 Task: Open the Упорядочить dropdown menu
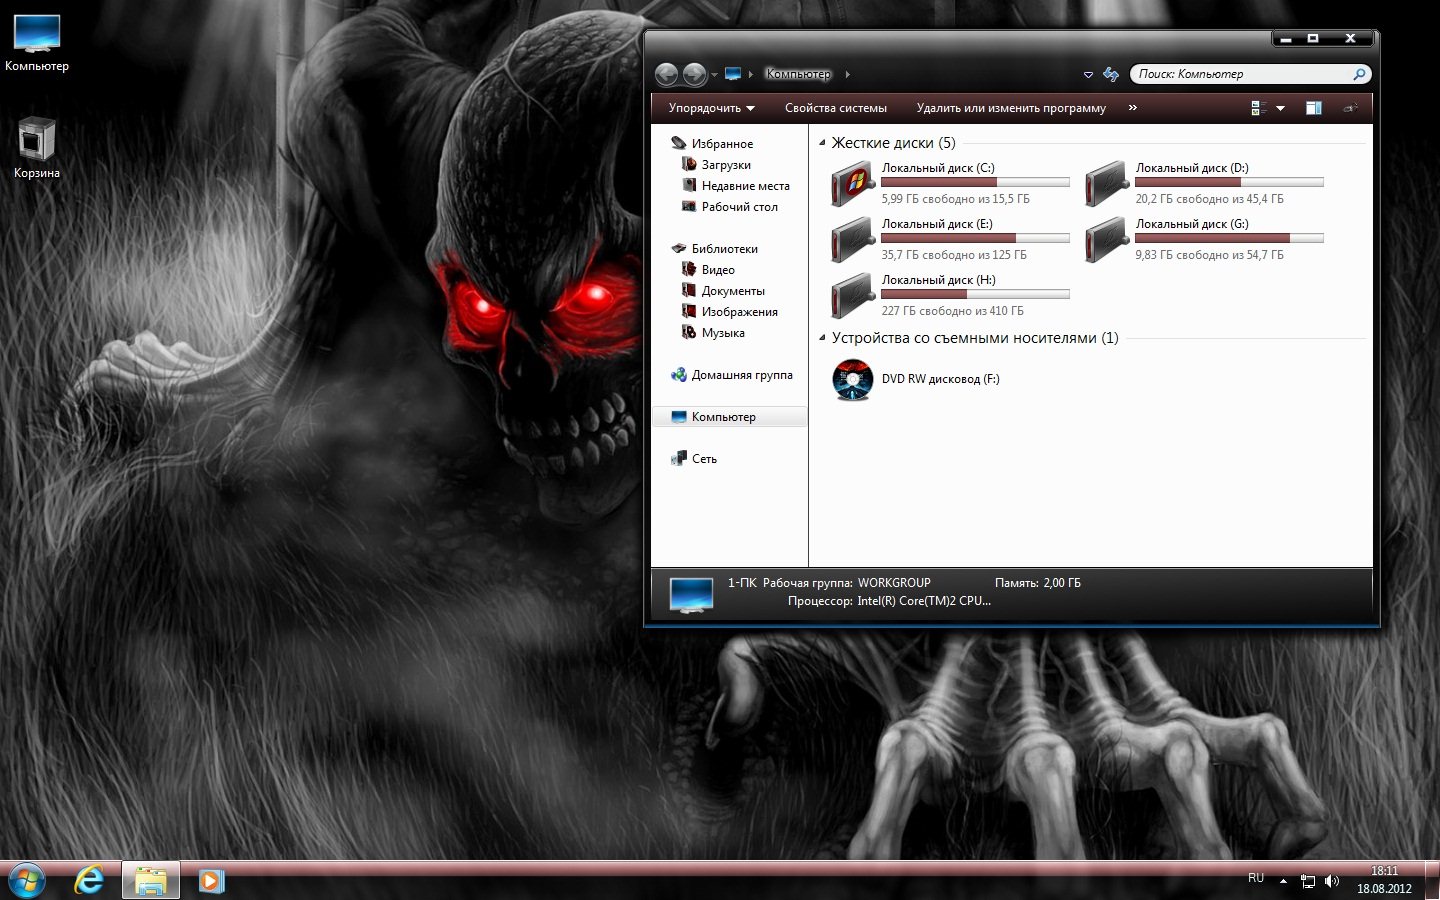click(x=711, y=108)
